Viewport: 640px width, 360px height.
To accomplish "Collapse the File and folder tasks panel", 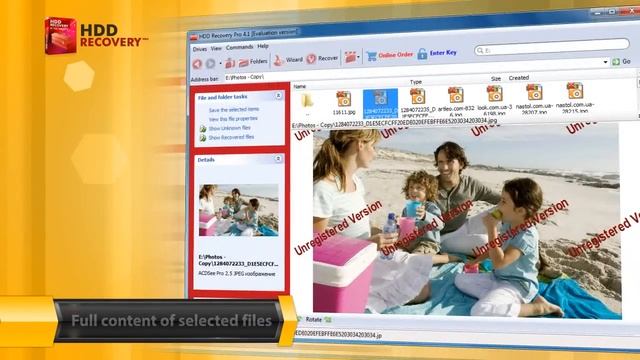I will pos(278,96).
